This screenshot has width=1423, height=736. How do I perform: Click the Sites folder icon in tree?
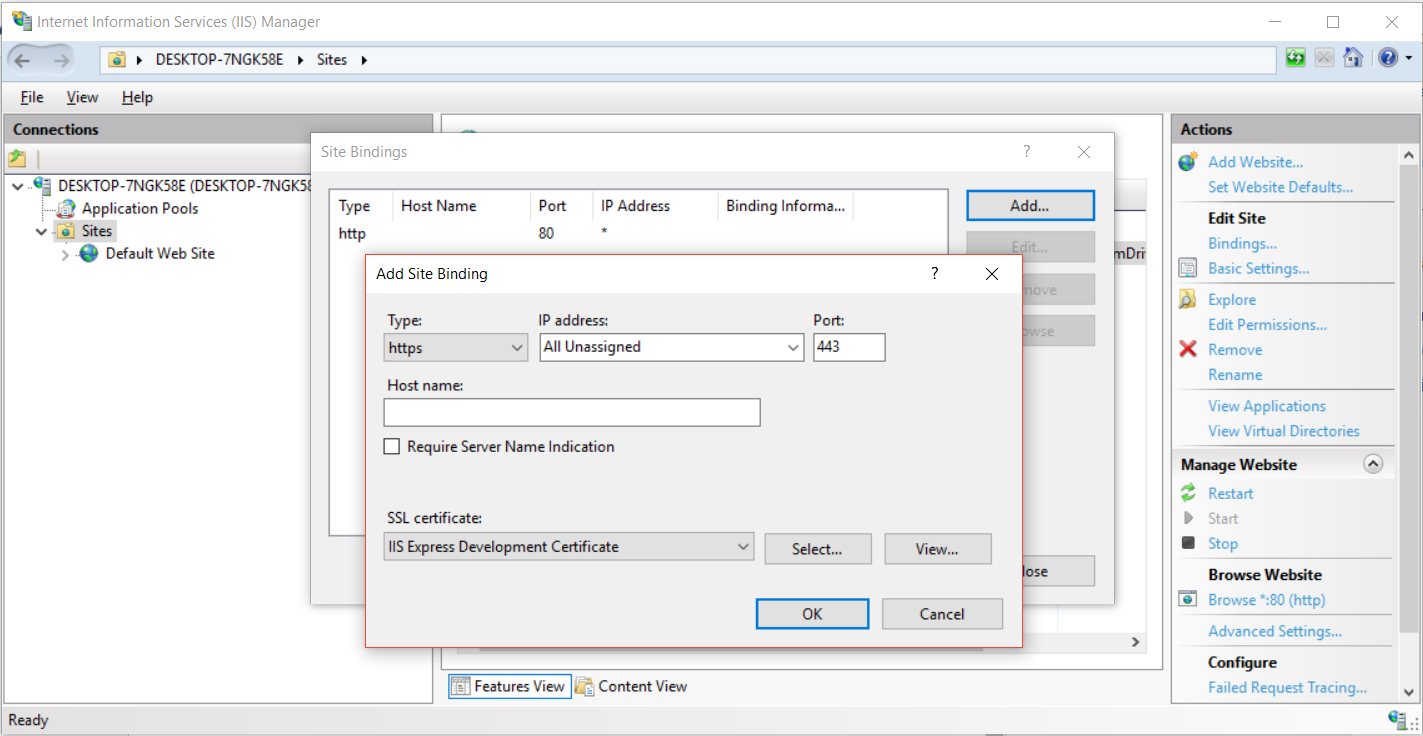tap(66, 231)
